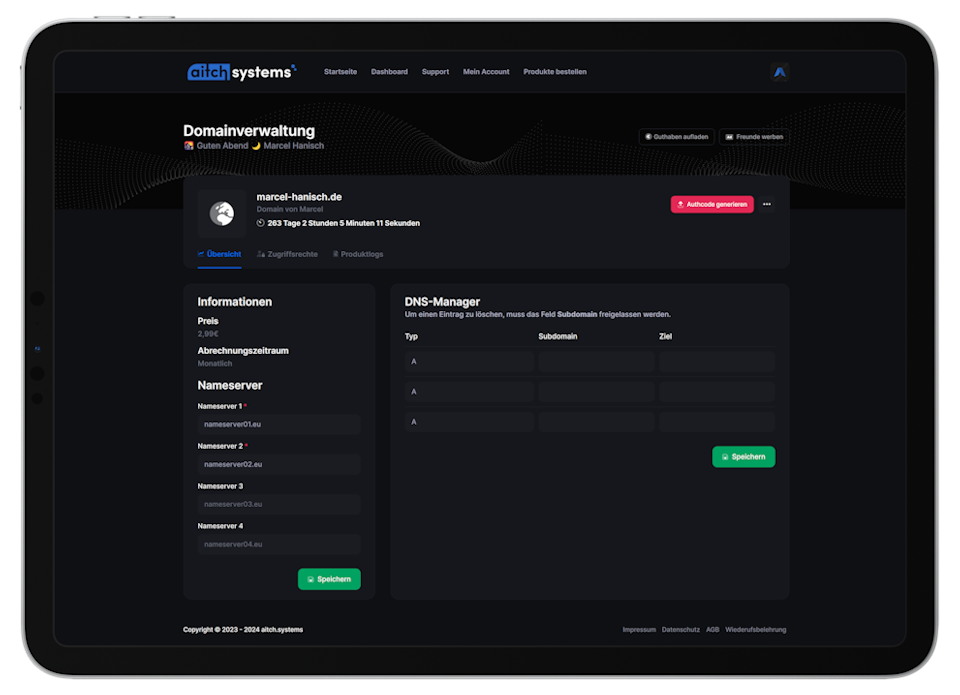This screenshot has height=695, width=960.
Task: Open the third DNS record Typ dropdown
Action: point(469,421)
